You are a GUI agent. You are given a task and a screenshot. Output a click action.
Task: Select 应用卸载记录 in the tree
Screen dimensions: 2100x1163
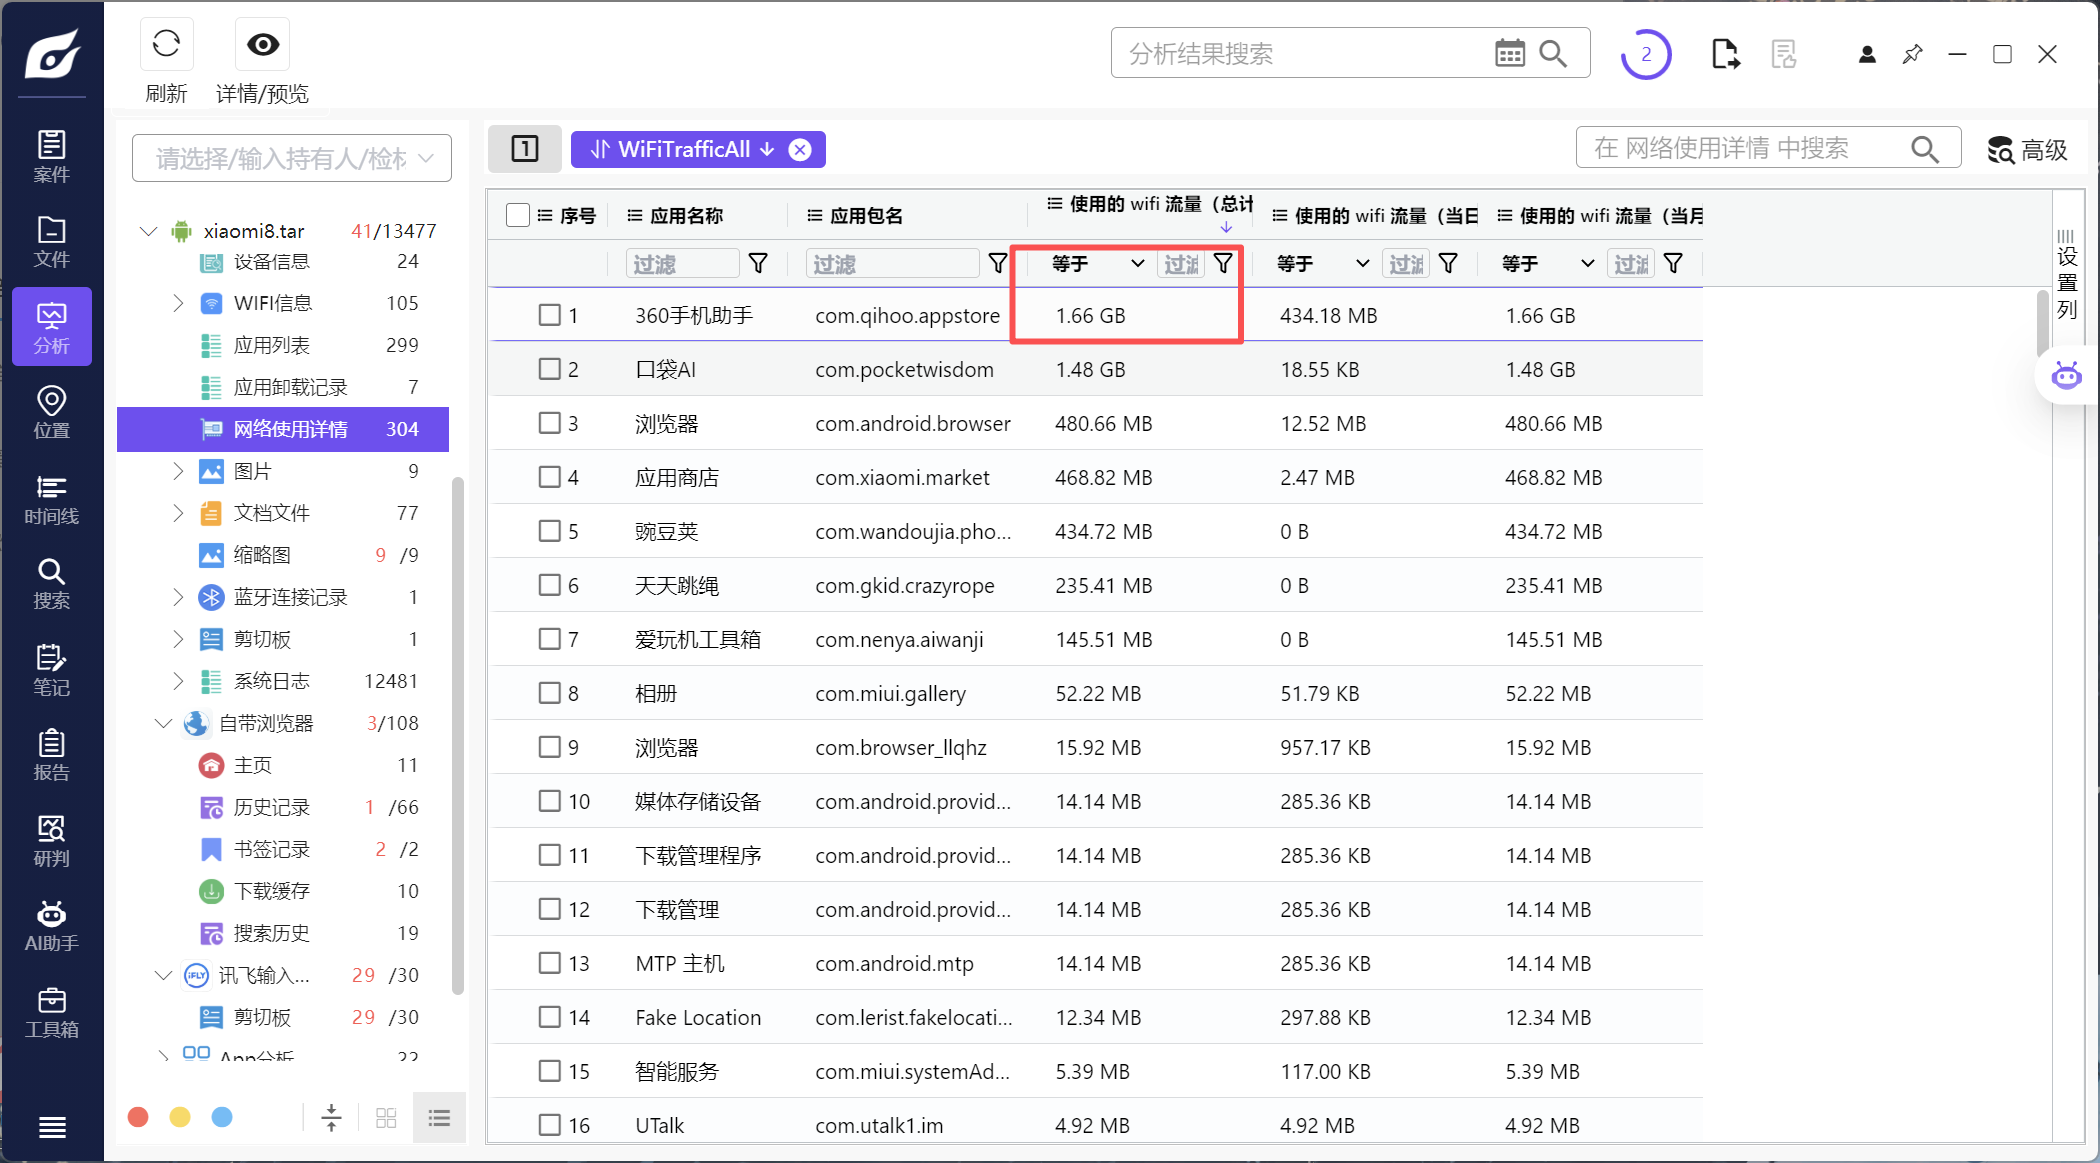coord(290,387)
